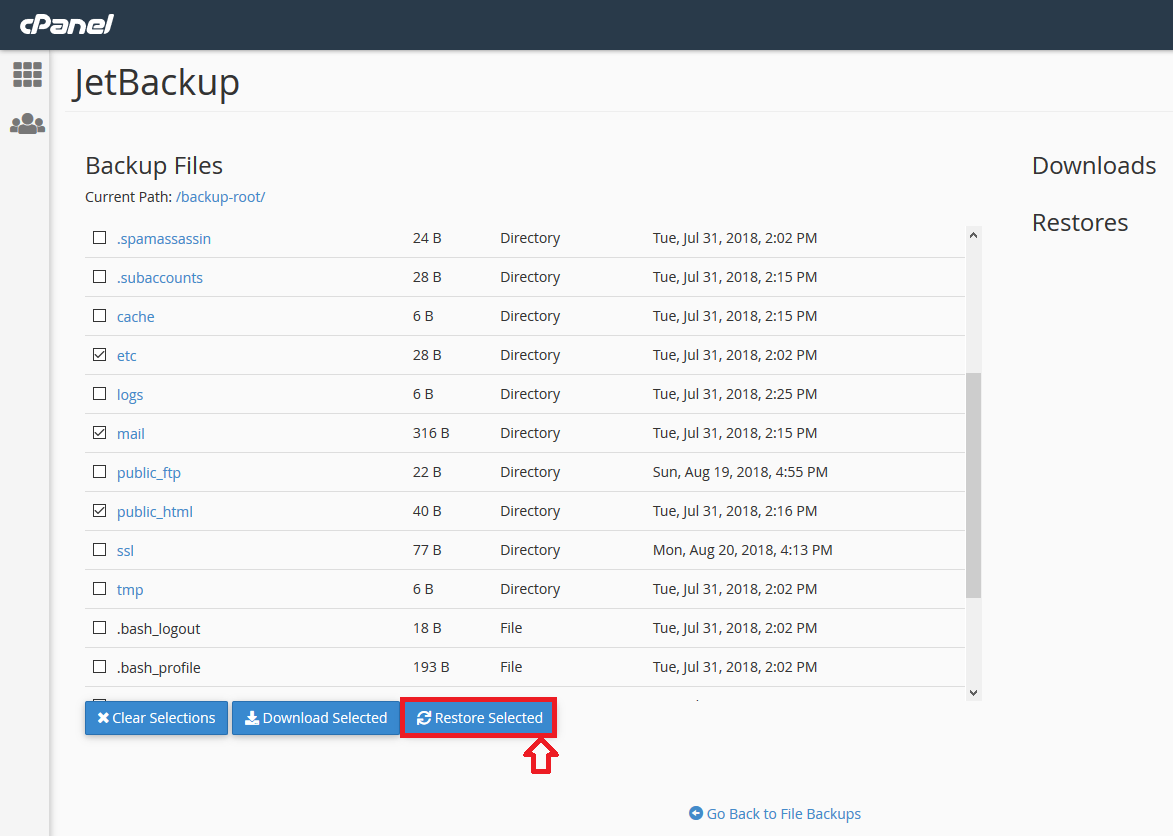
Task: Open the cache directory link
Action: (136, 317)
